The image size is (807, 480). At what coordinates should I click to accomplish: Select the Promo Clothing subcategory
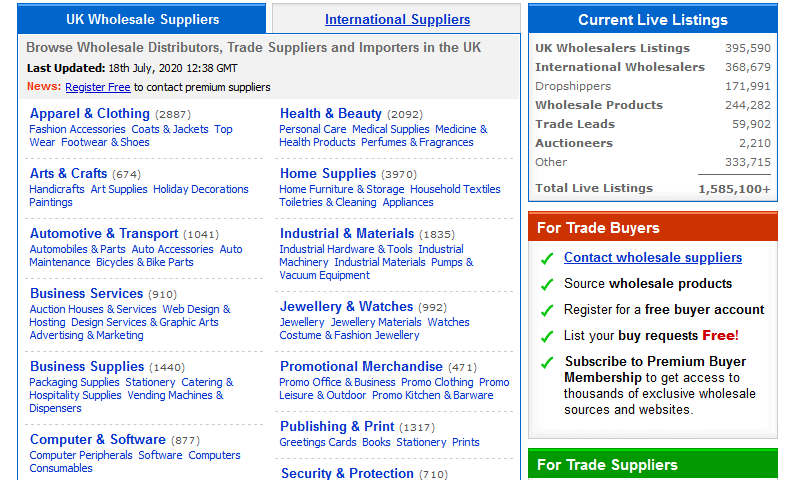point(437,382)
